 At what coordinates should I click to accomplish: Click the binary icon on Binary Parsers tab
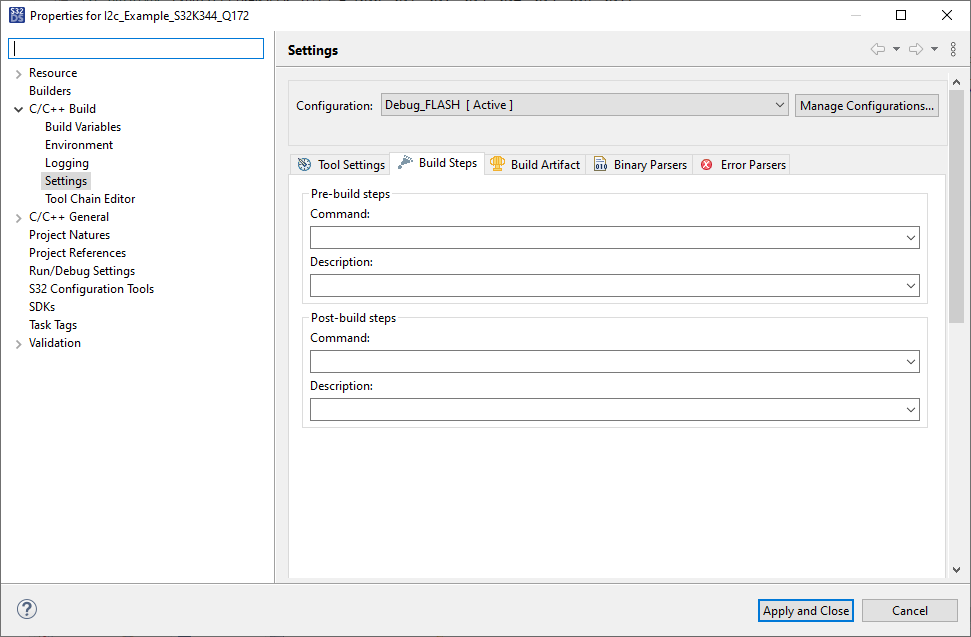599,164
